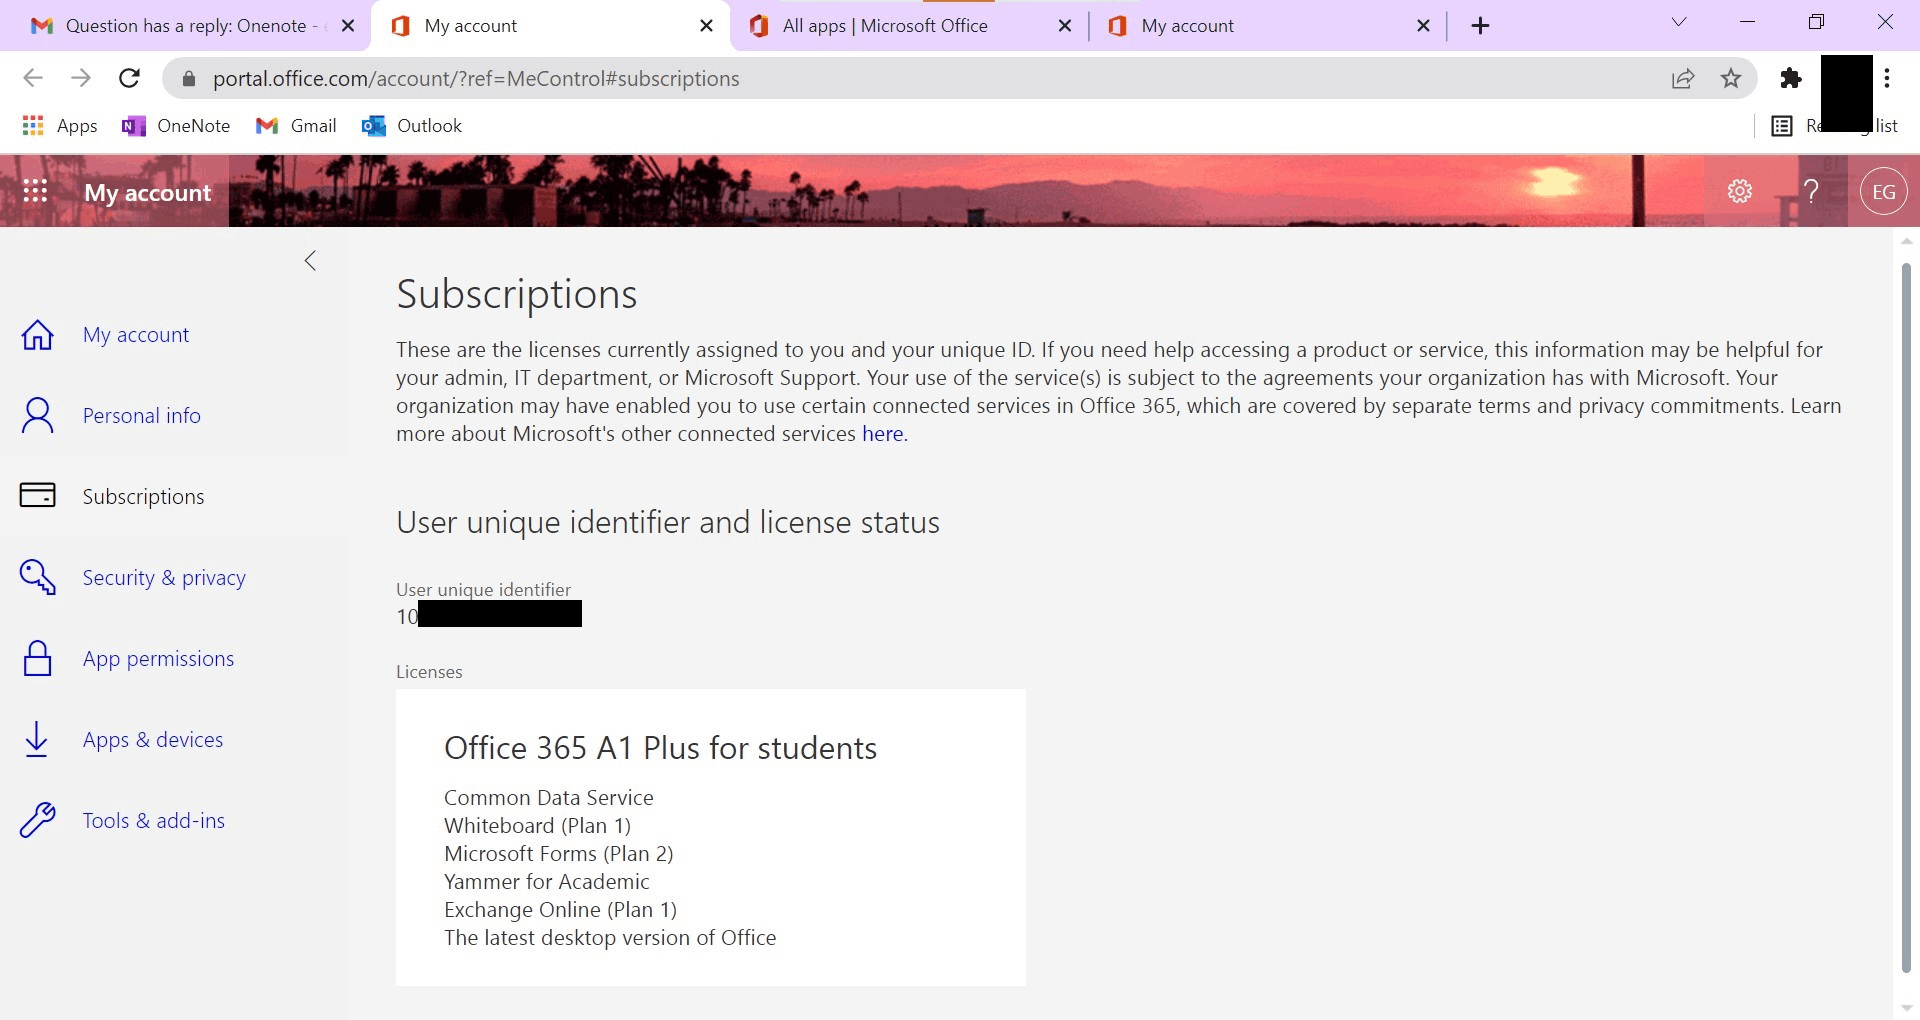
Task: Select the active My account tab
Action: coord(550,26)
